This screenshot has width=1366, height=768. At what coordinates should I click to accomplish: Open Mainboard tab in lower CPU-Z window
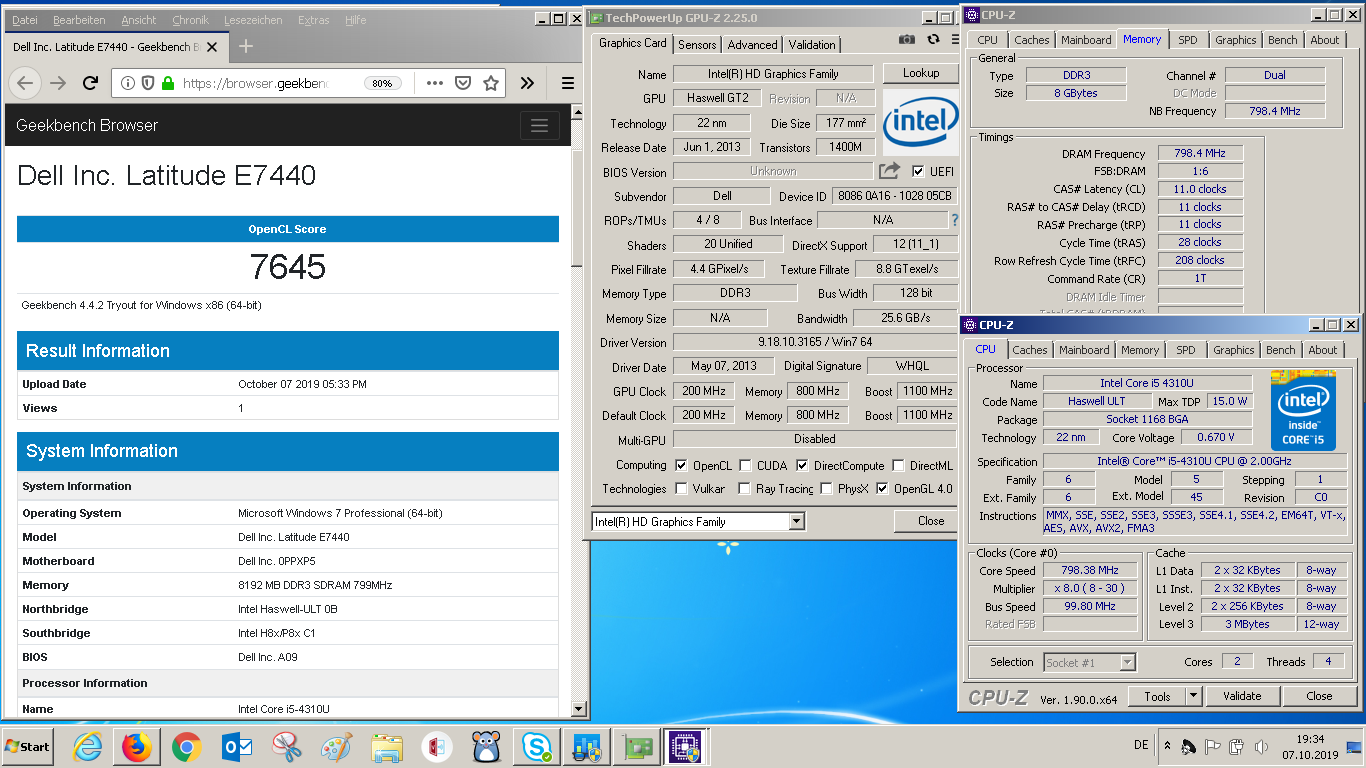pos(1084,350)
